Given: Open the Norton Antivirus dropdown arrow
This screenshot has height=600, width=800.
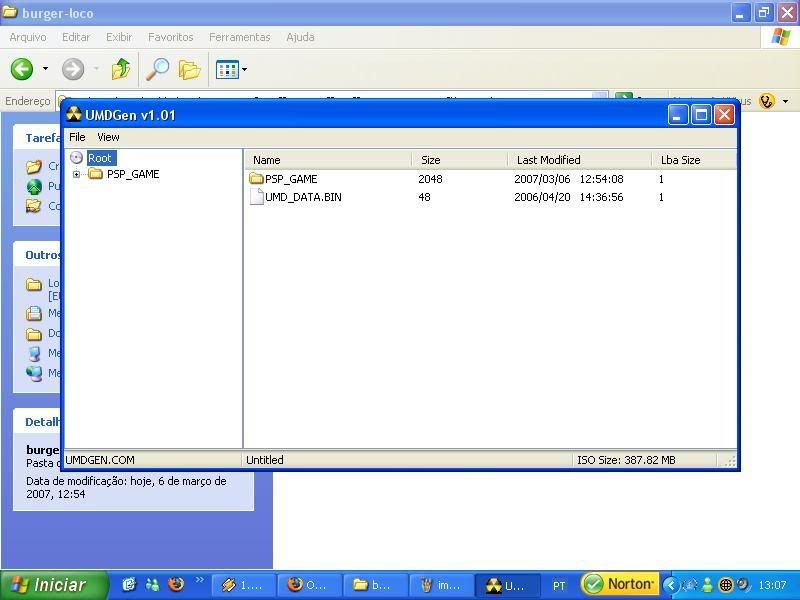Looking at the screenshot, I should click(786, 102).
